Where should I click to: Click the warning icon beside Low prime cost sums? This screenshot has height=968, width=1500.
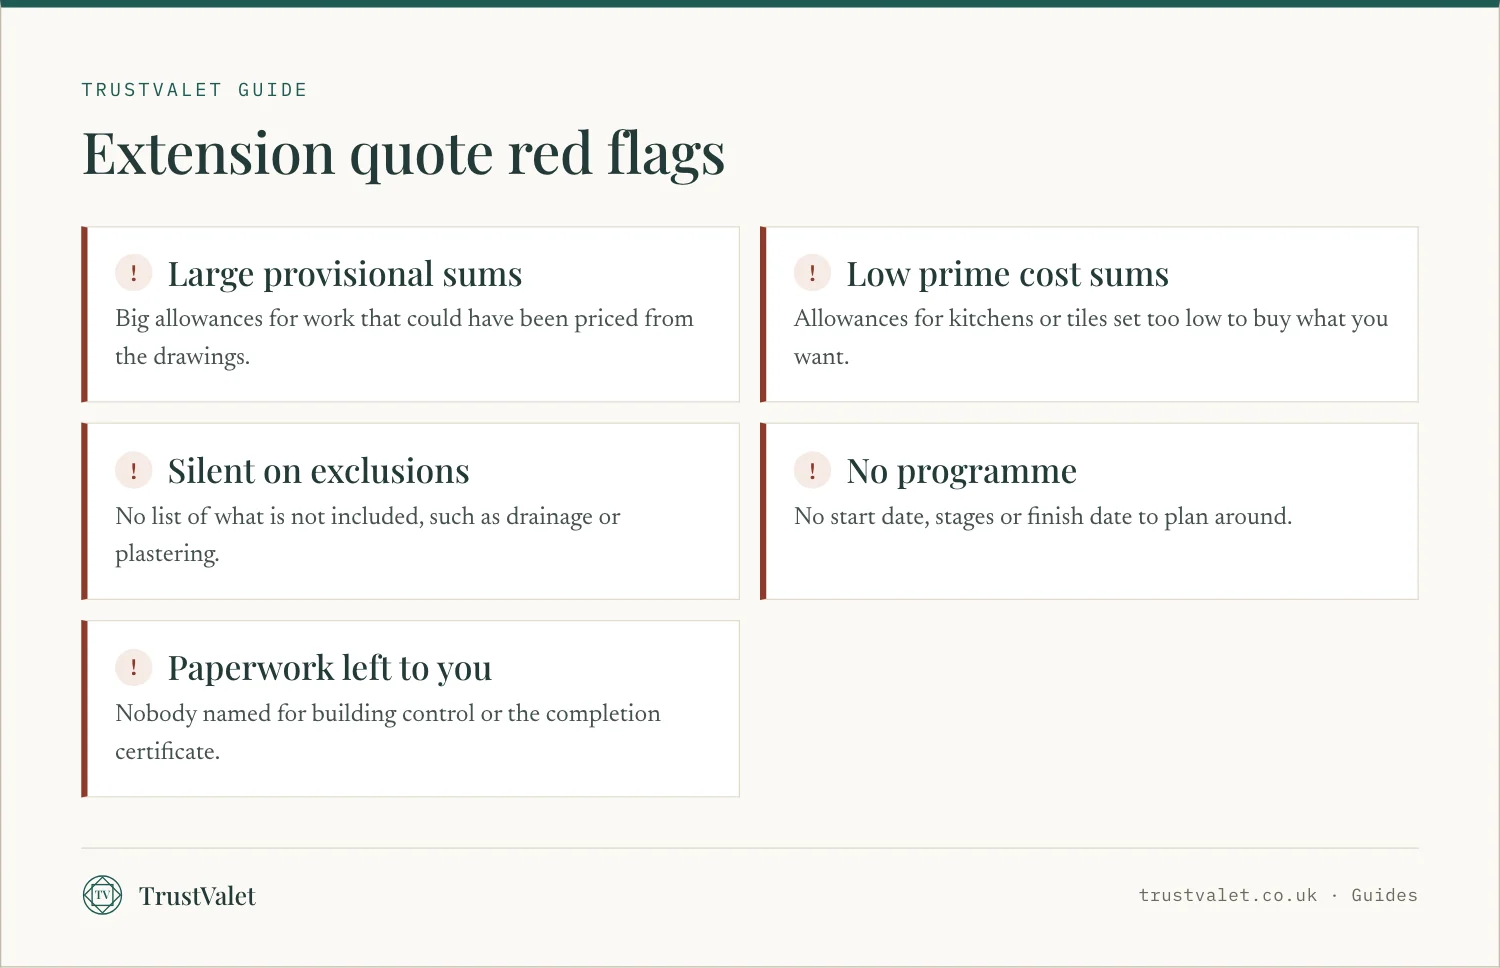tap(812, 272)
